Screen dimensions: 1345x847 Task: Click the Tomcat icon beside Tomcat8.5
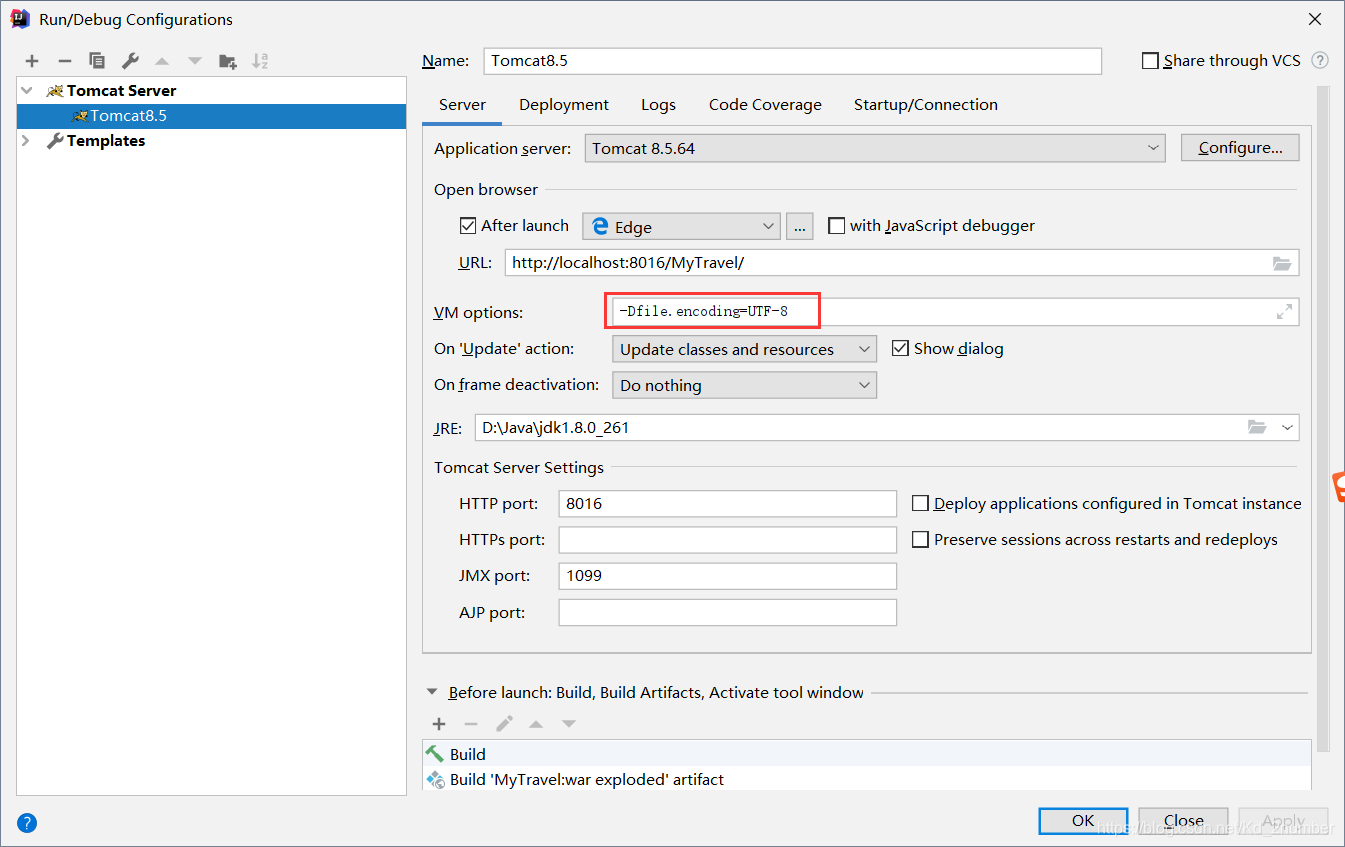pos(80,116)
